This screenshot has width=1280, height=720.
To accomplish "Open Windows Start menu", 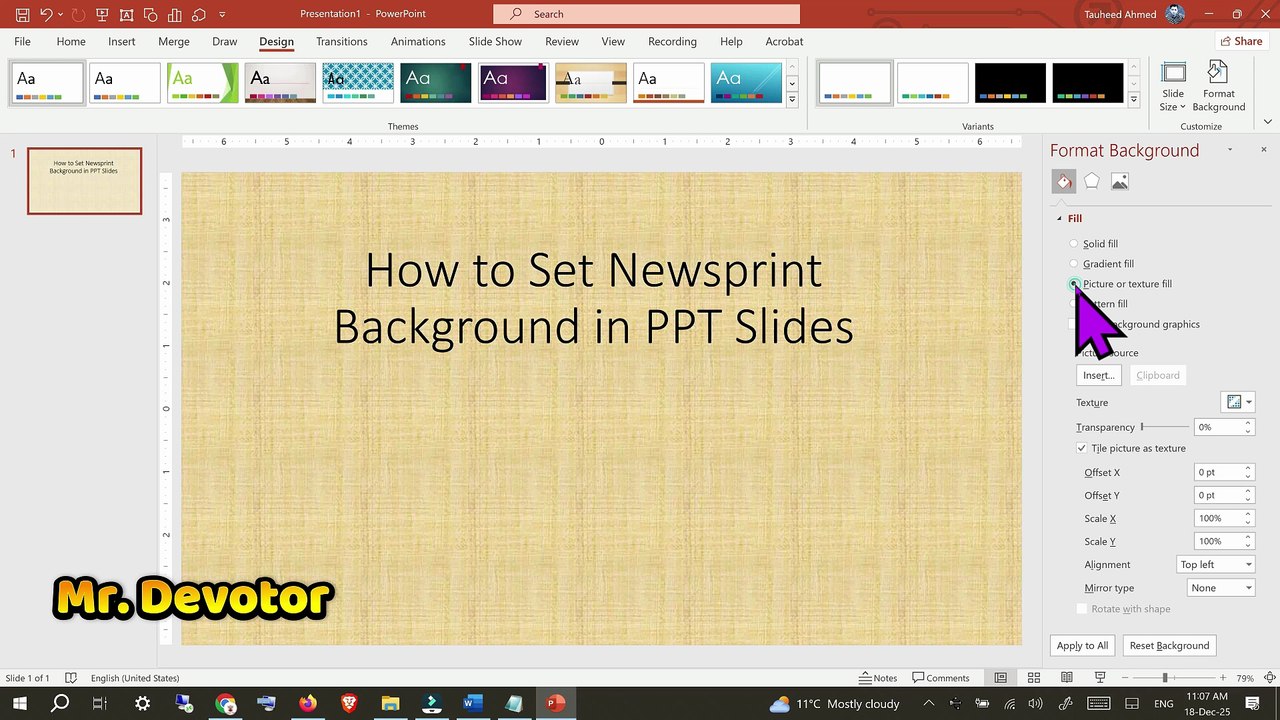I will [19, 703].
